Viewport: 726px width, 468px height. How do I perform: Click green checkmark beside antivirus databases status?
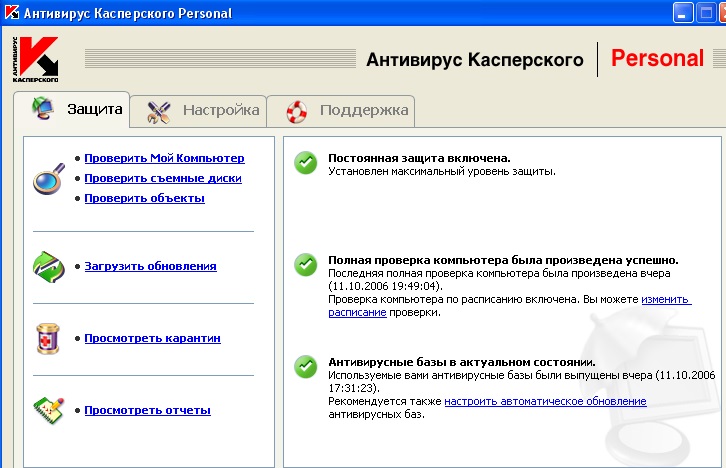[x=305, y=367]
